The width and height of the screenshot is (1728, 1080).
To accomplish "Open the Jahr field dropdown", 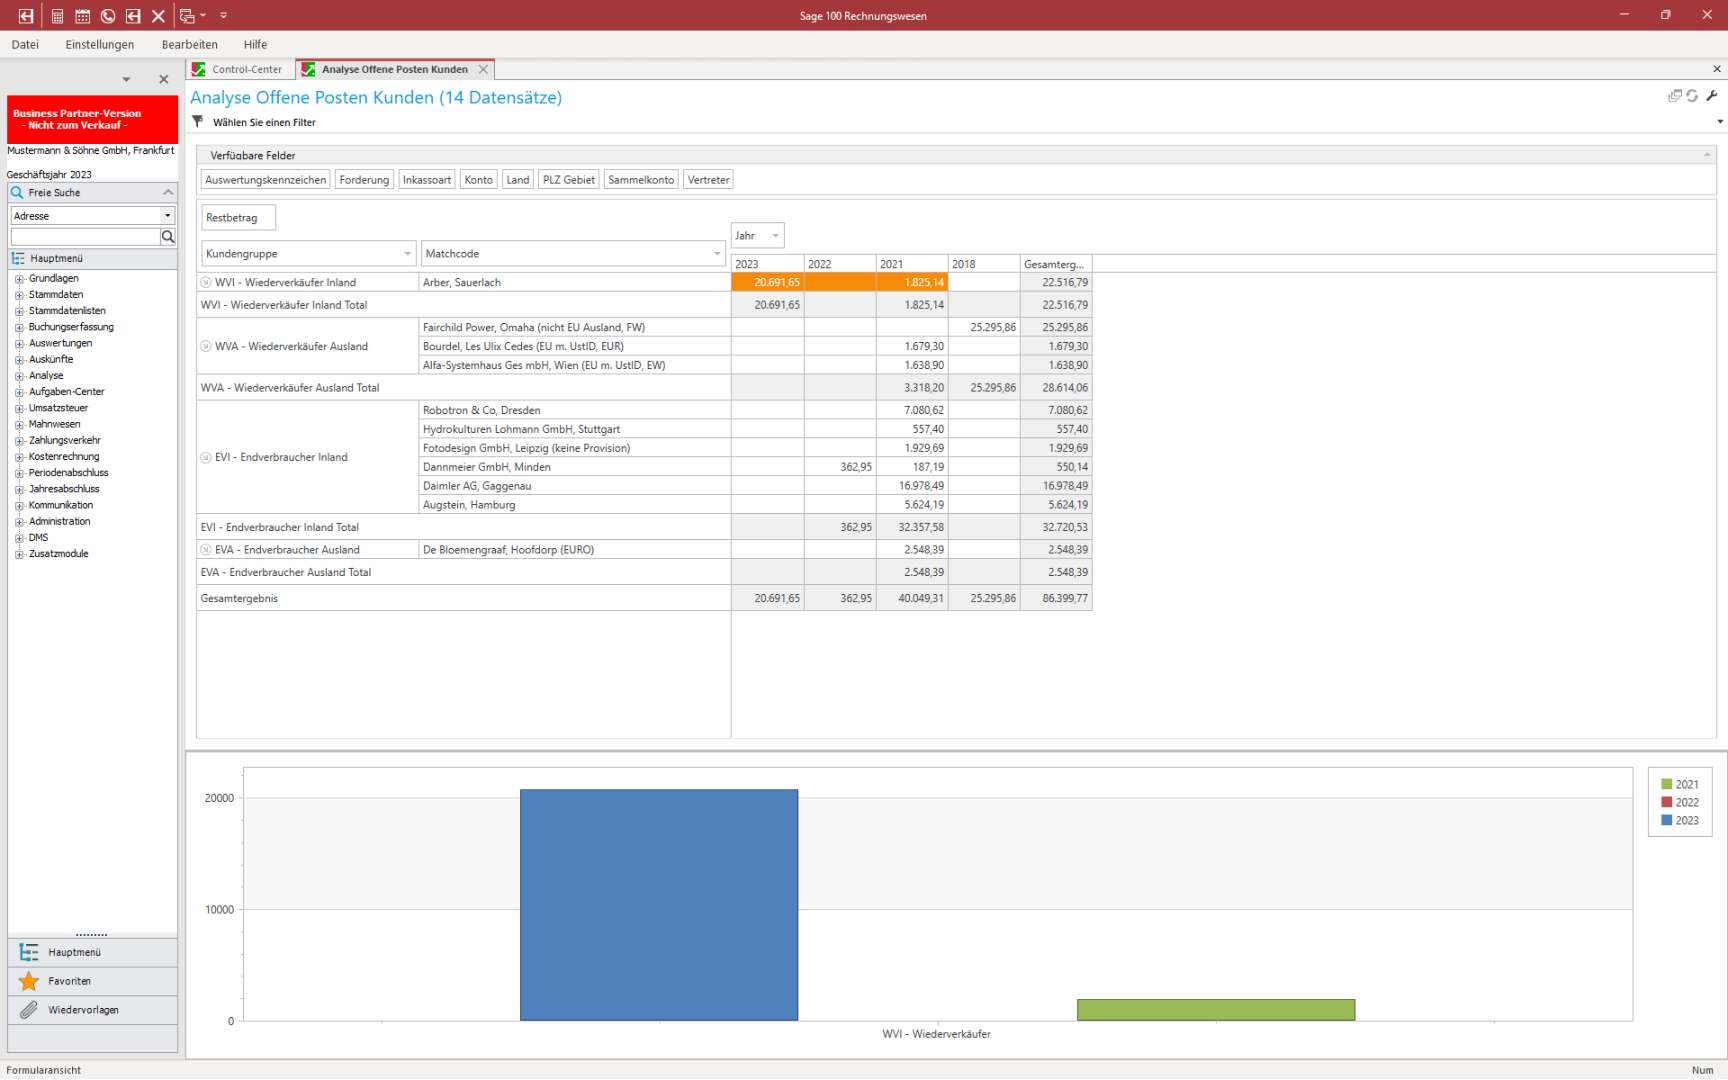I will pos(775,236).
